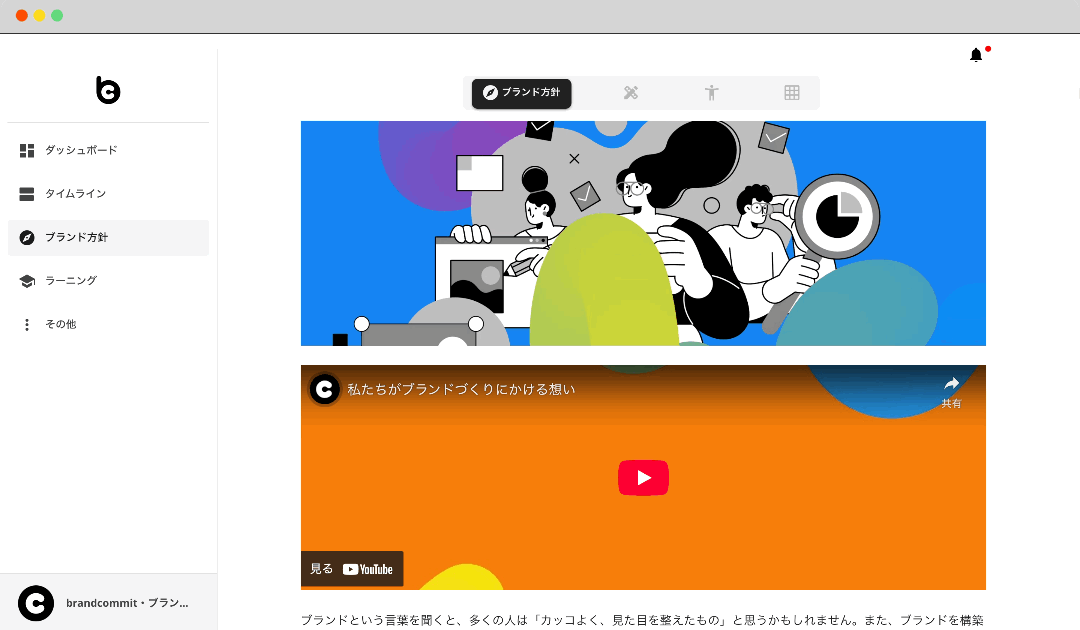This screenshot has width=1080, height=630.
Task: Click the compass icon next to ブランド方針
Action: [27, 237]
